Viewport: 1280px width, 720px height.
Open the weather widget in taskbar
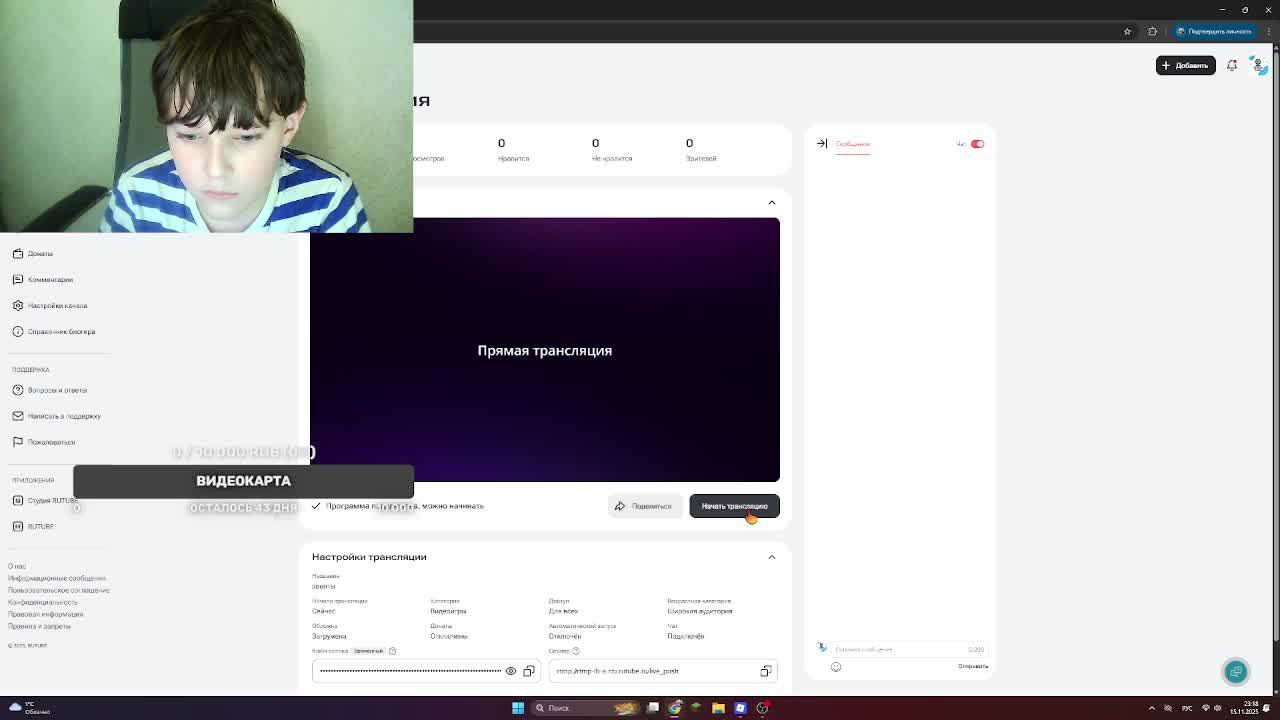[x=30, y=708]
